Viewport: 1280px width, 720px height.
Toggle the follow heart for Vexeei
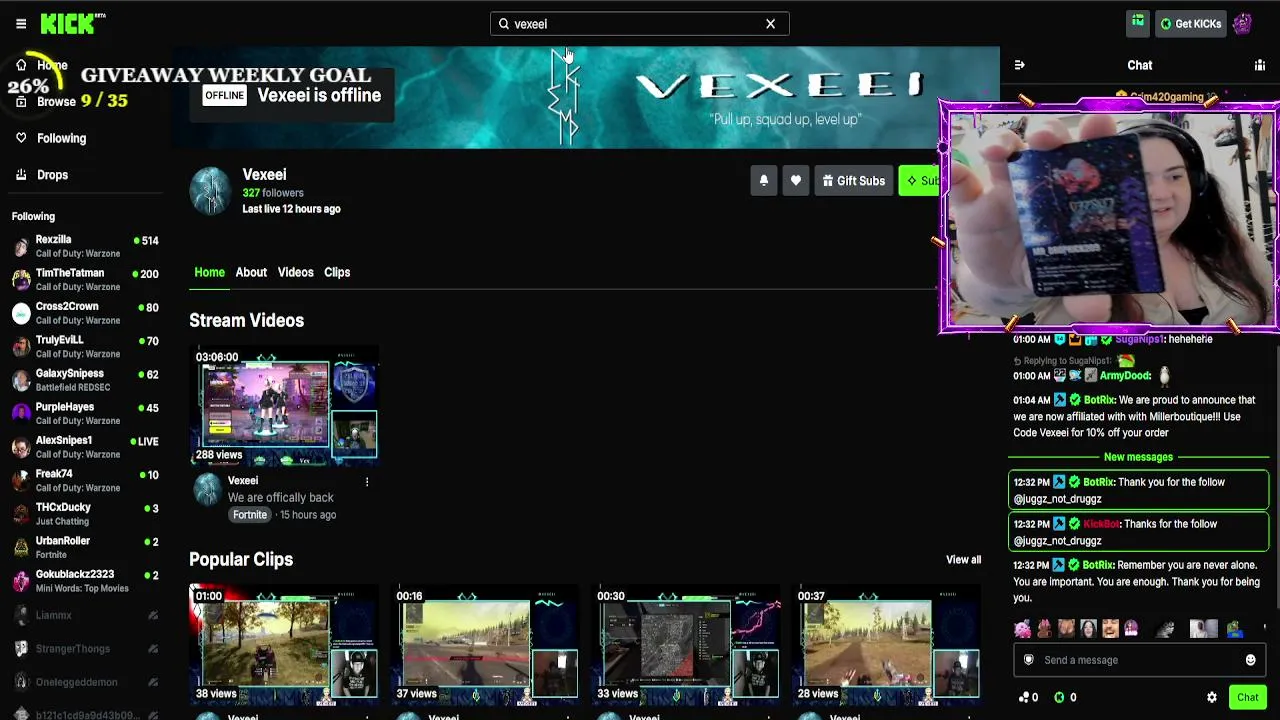click(x=796, y=181)
